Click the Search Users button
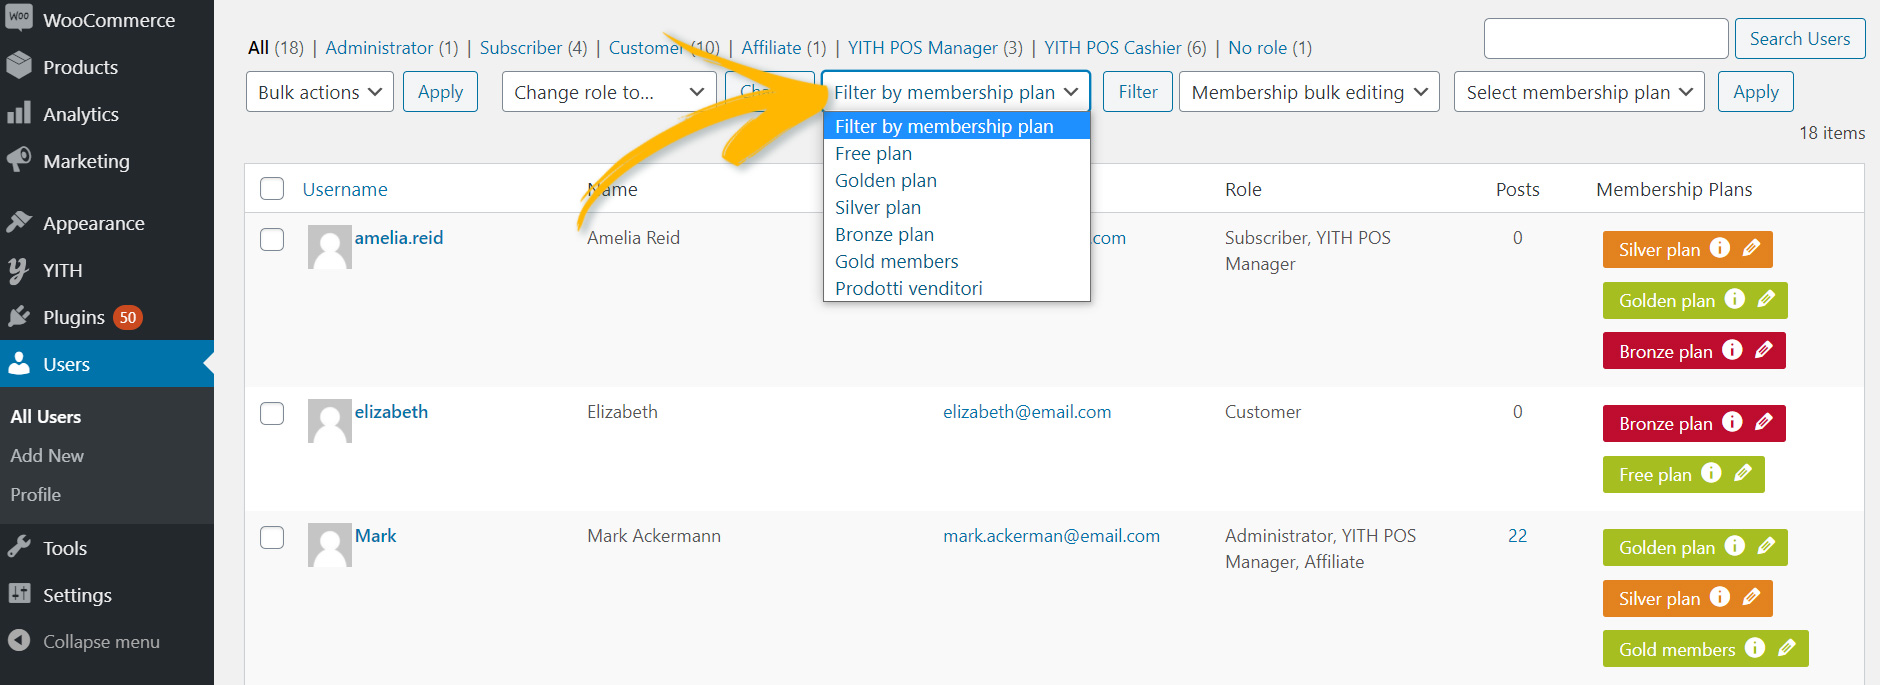This screenshot has width=1880, height=685. pos(1800,38)
